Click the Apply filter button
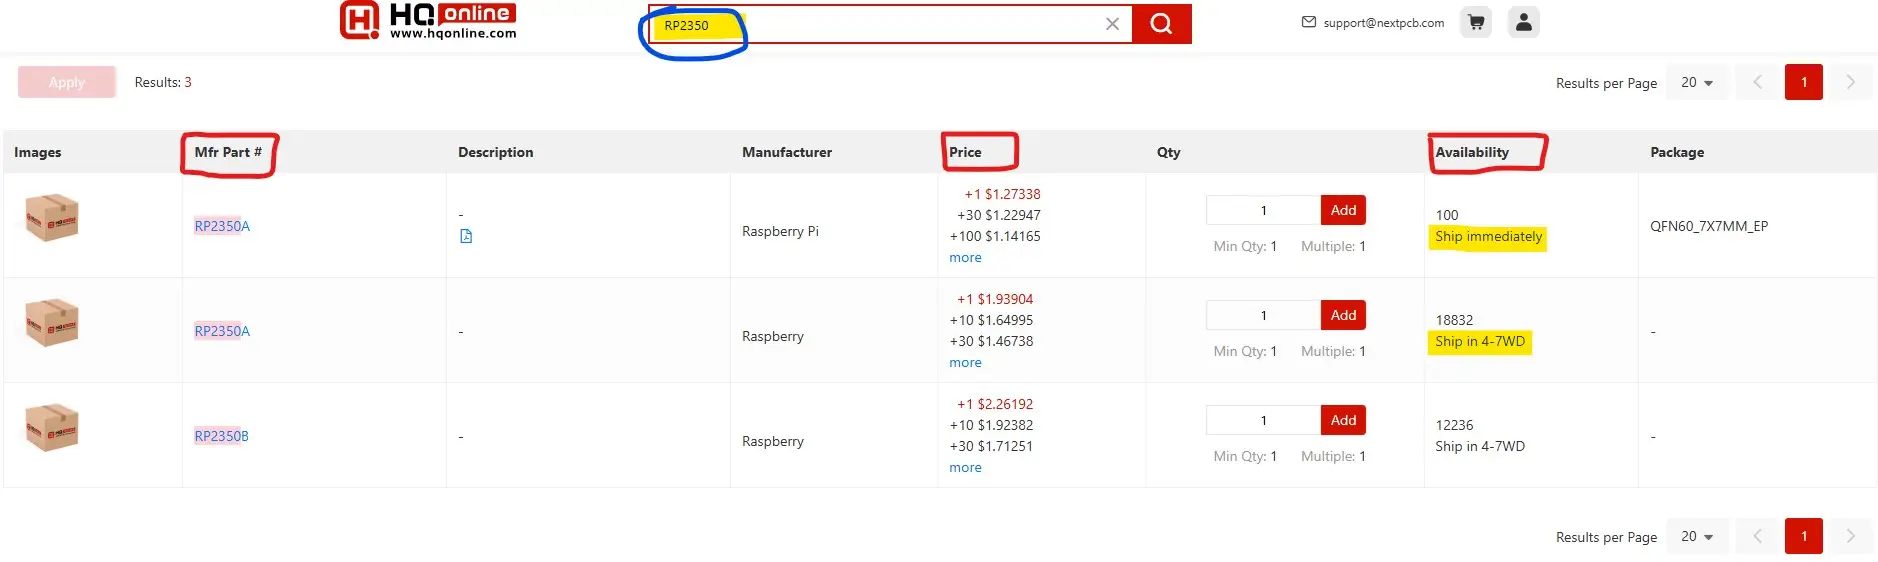Viewport: 1878px width, 562px height. click(x=67, y=82)
